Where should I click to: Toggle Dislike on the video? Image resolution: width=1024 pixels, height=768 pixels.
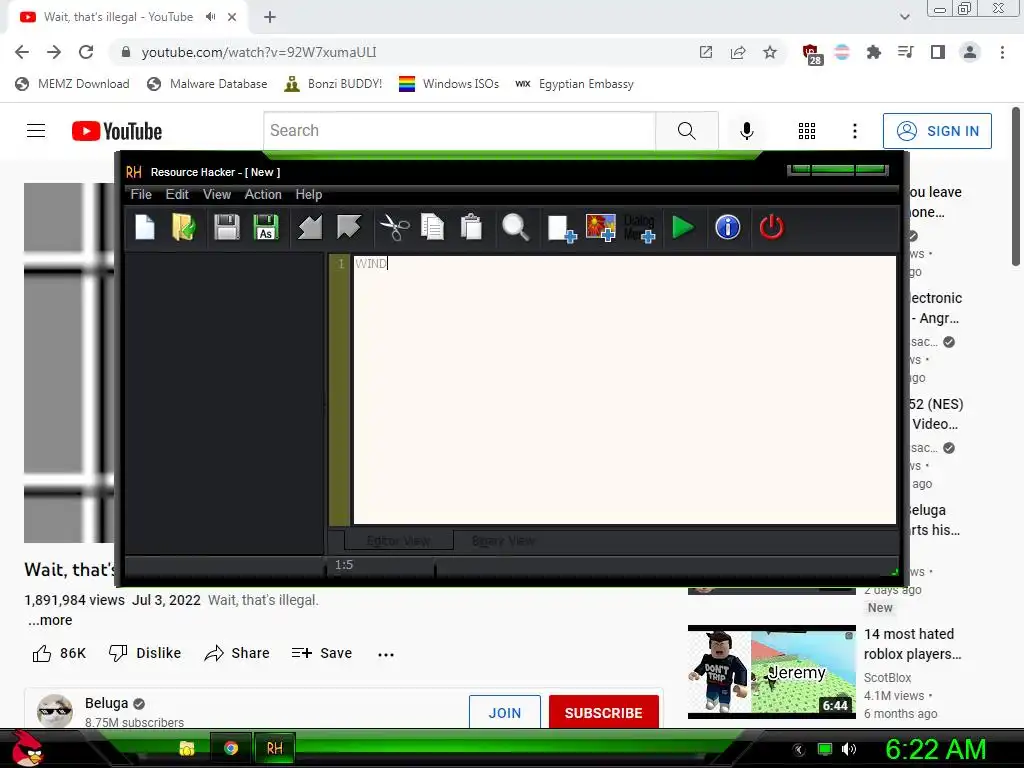click(144, 653)
